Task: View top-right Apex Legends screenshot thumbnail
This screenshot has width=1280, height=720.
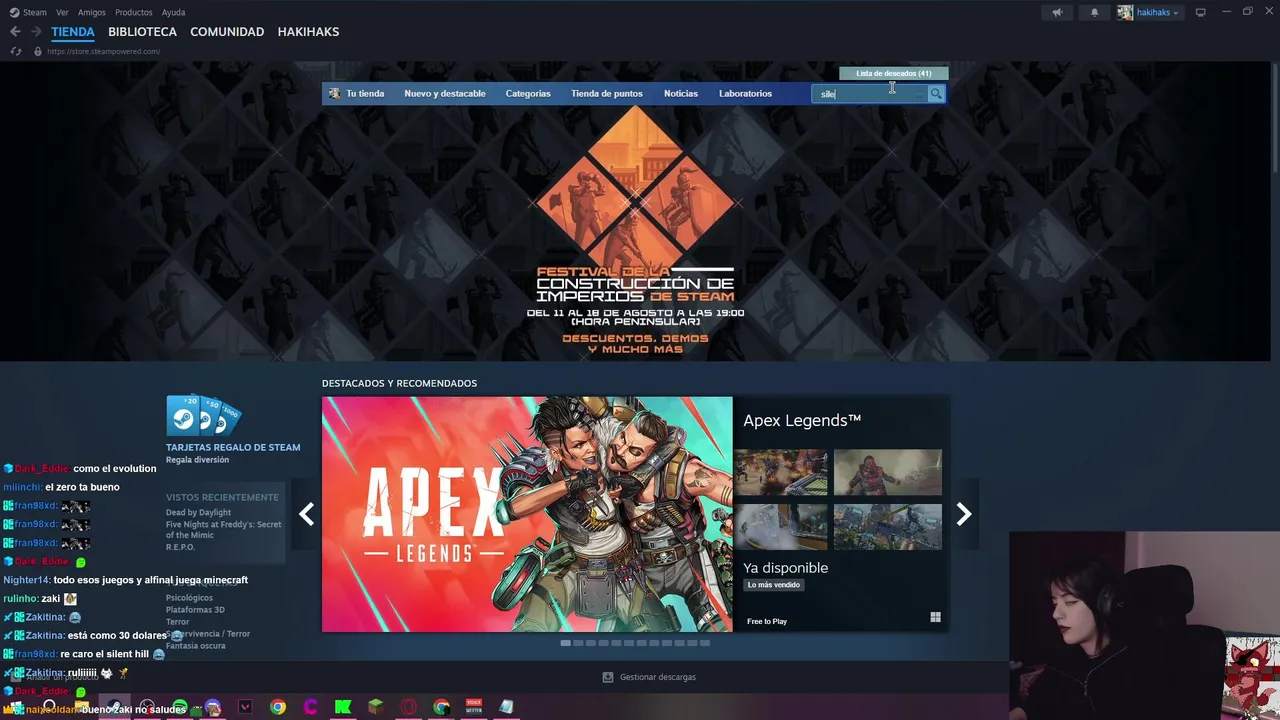Action: 888,472
